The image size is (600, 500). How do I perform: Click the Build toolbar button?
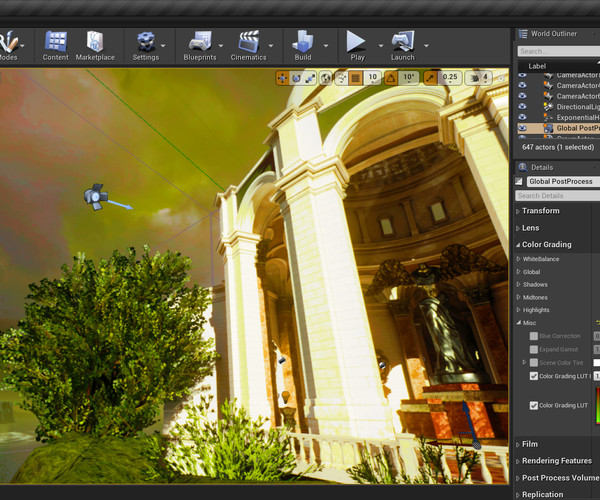point(303,46)
